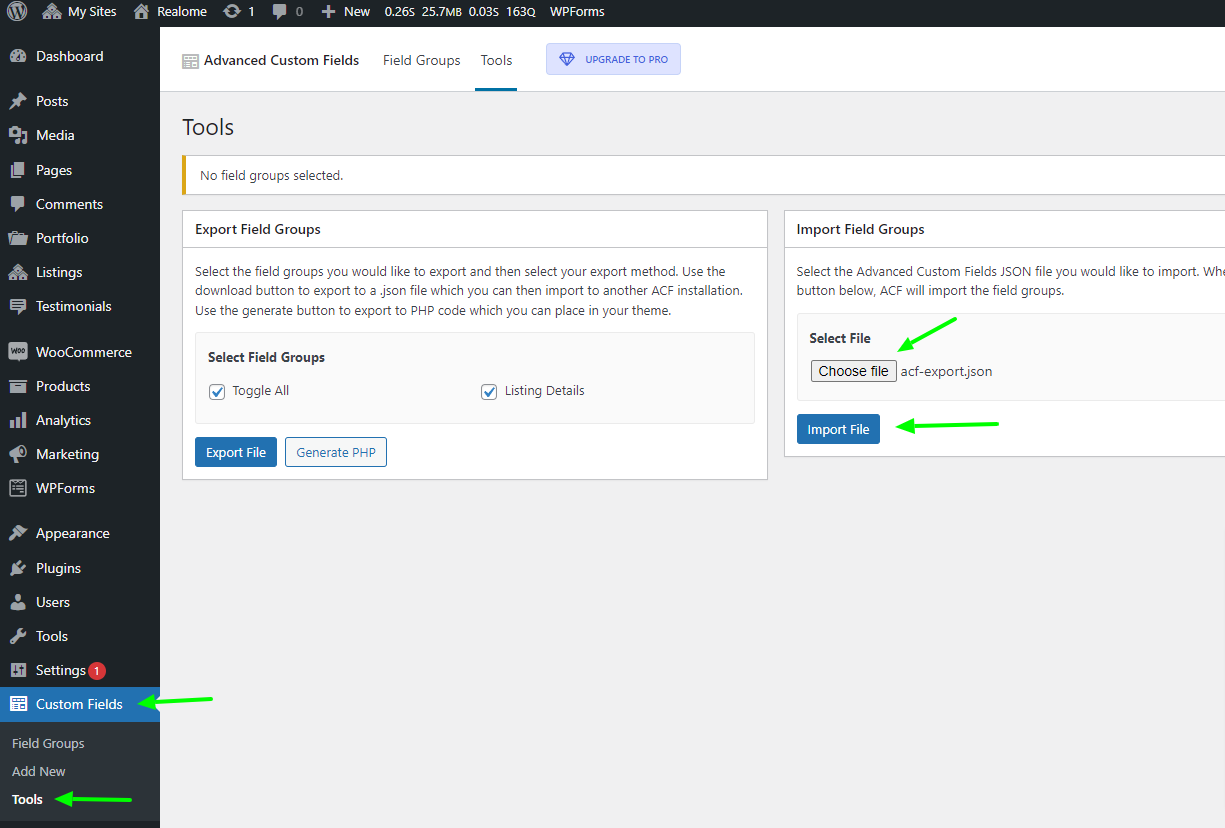Expand the Settings menu in sidebar

[x=60, y=670]
